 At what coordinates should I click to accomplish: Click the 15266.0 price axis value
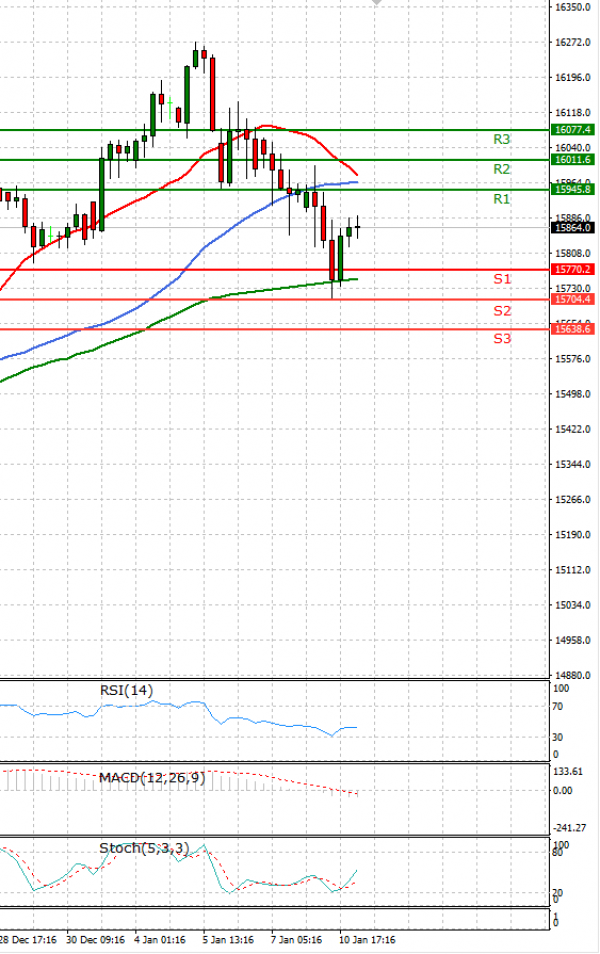point(573,500)
